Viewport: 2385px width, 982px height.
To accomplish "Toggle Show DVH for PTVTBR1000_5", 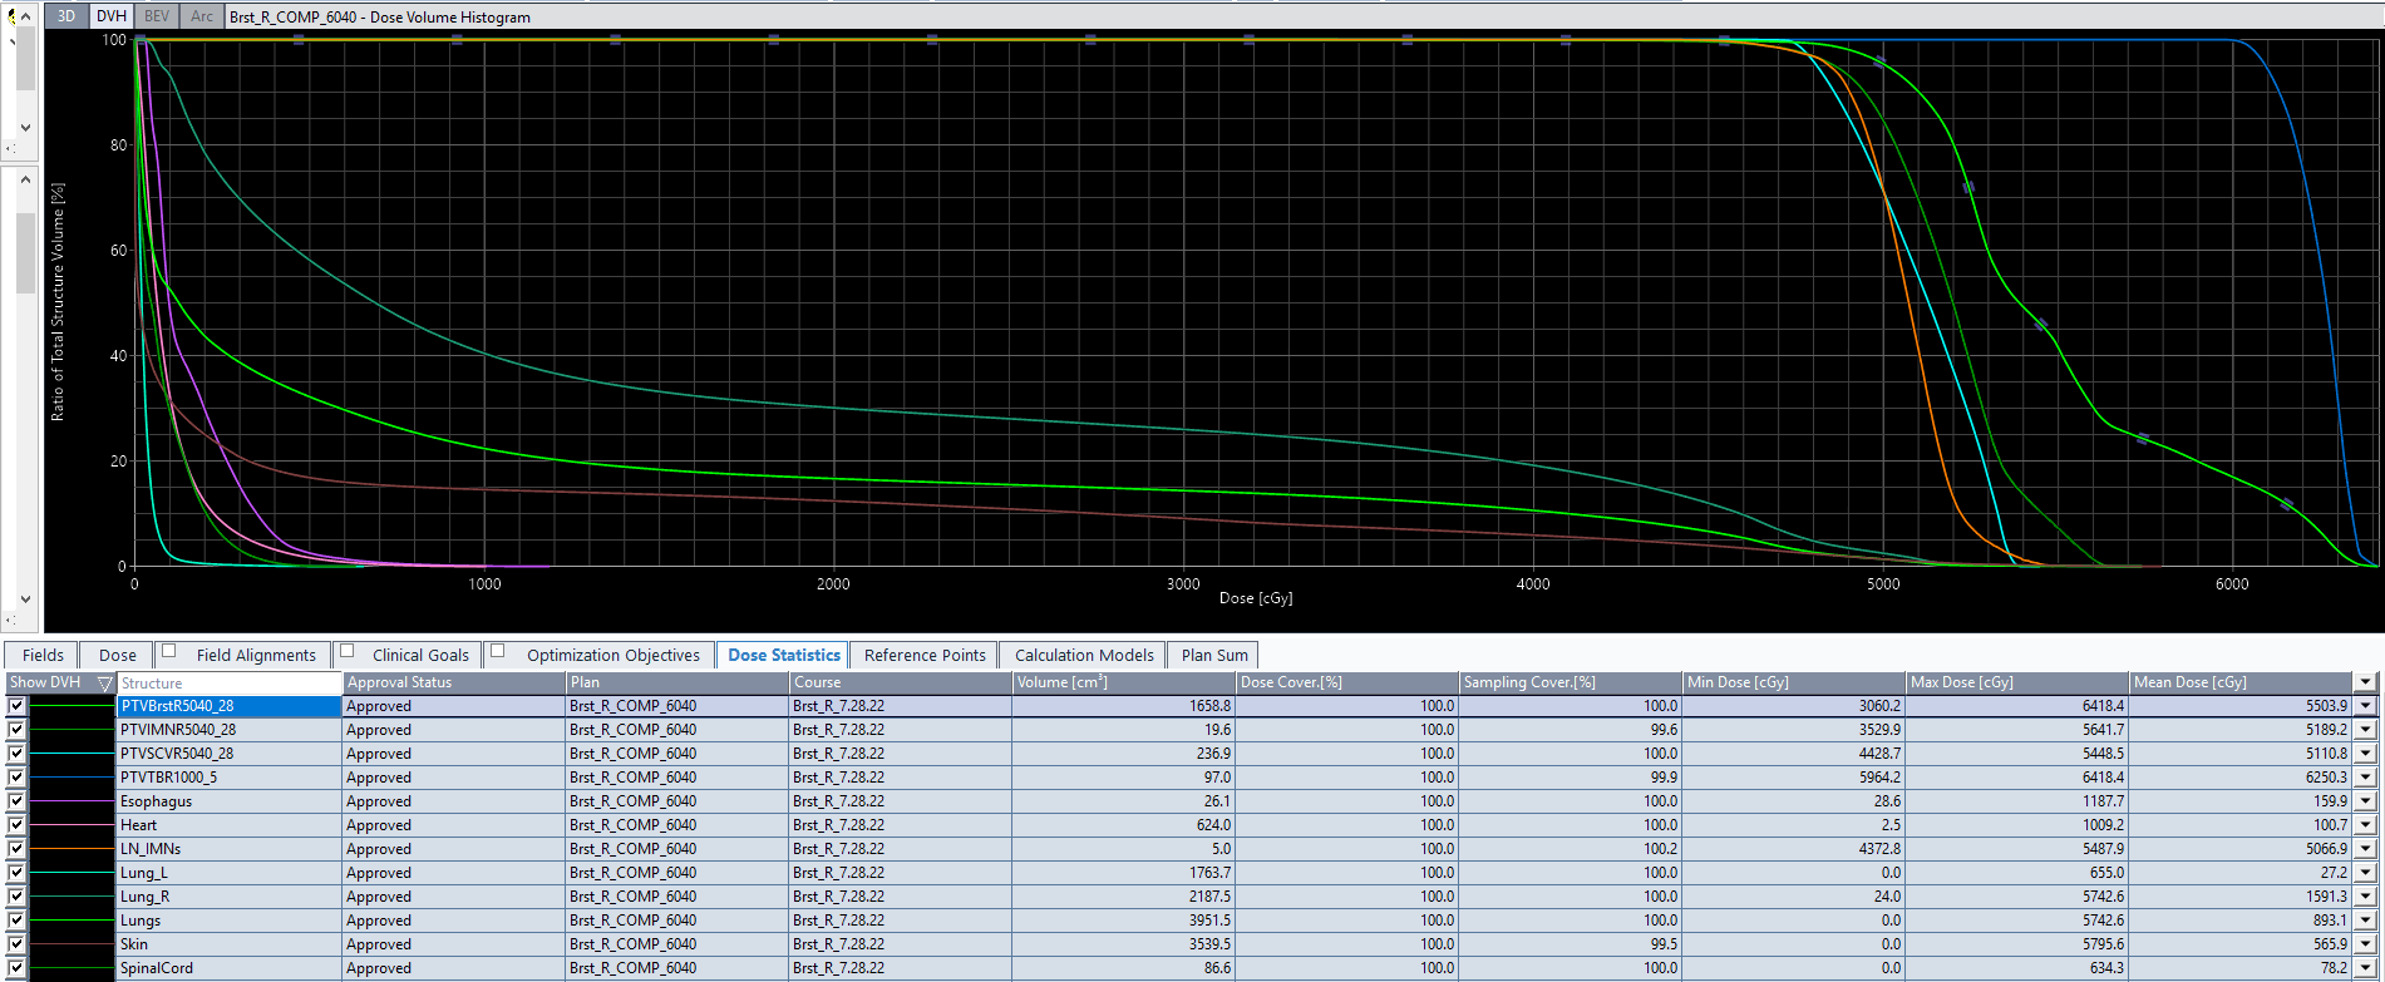I will pos(16,778).
